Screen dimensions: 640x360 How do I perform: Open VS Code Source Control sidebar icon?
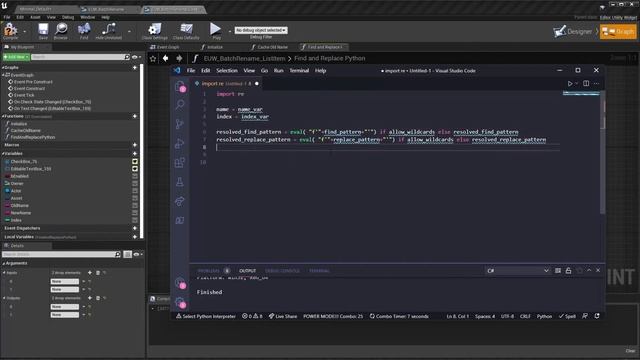180,124
